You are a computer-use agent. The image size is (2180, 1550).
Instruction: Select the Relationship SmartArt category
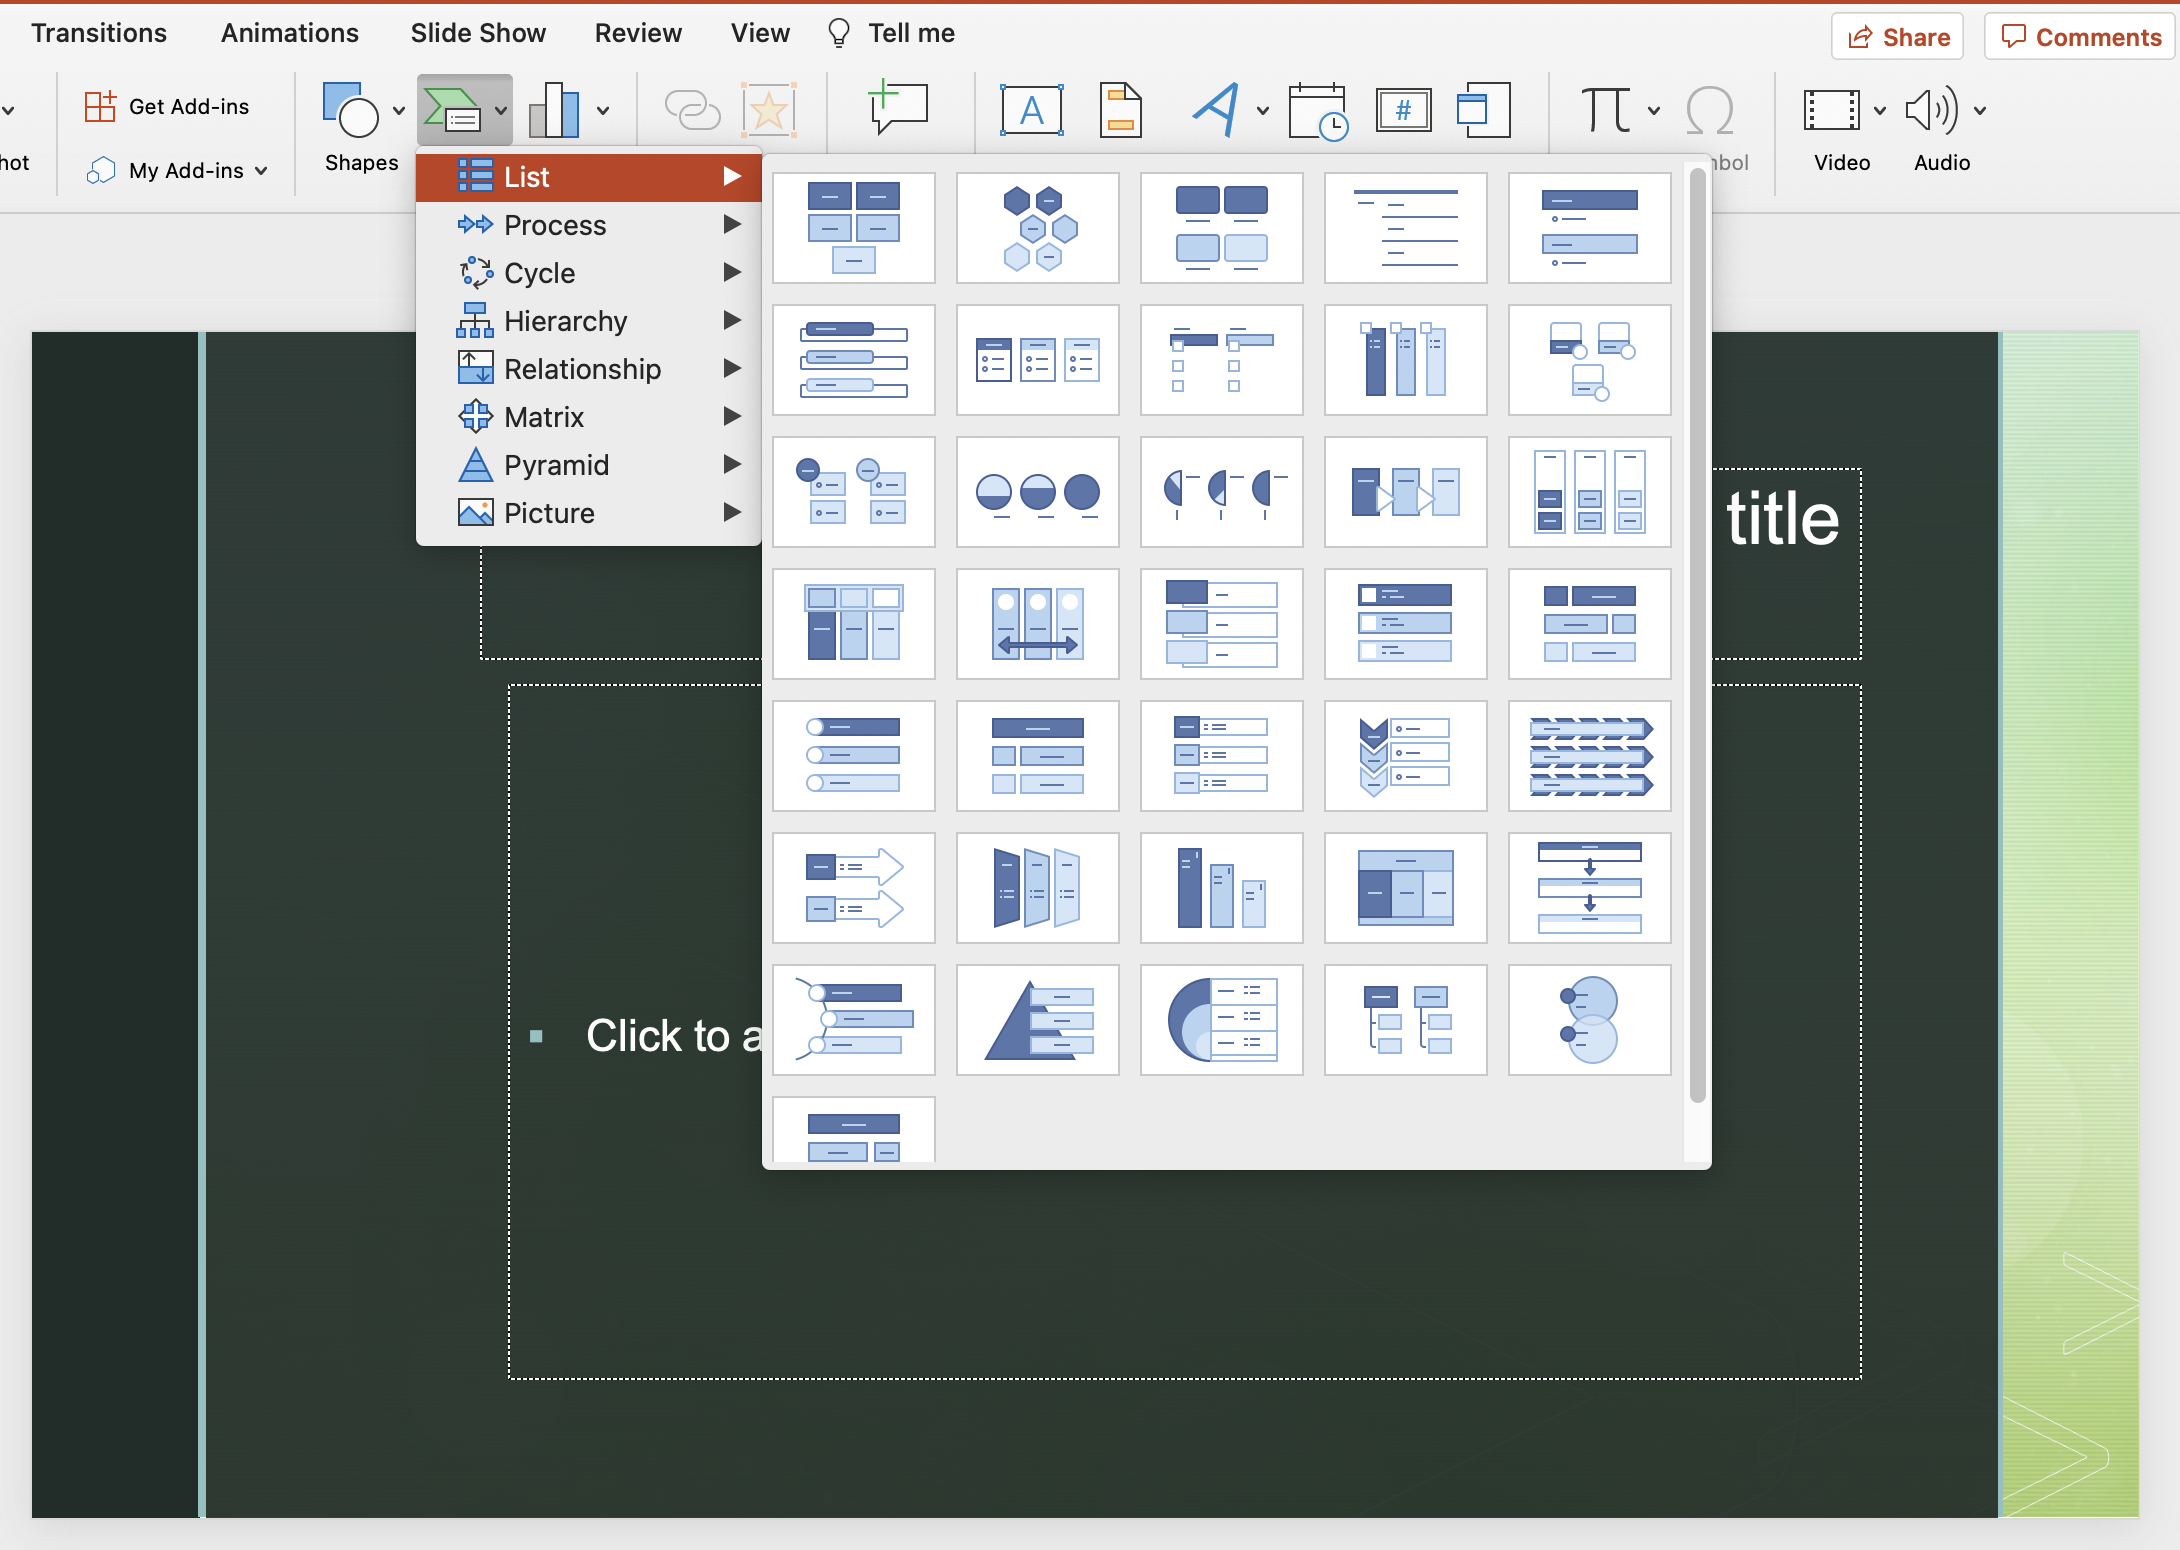click(x=589, y=369)
